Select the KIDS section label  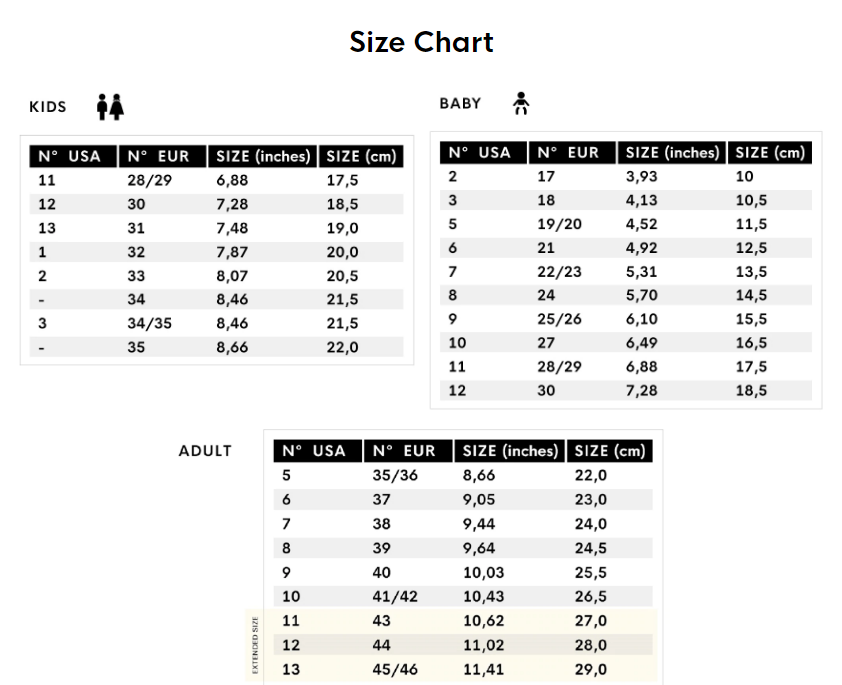click(x=48, y=107)
